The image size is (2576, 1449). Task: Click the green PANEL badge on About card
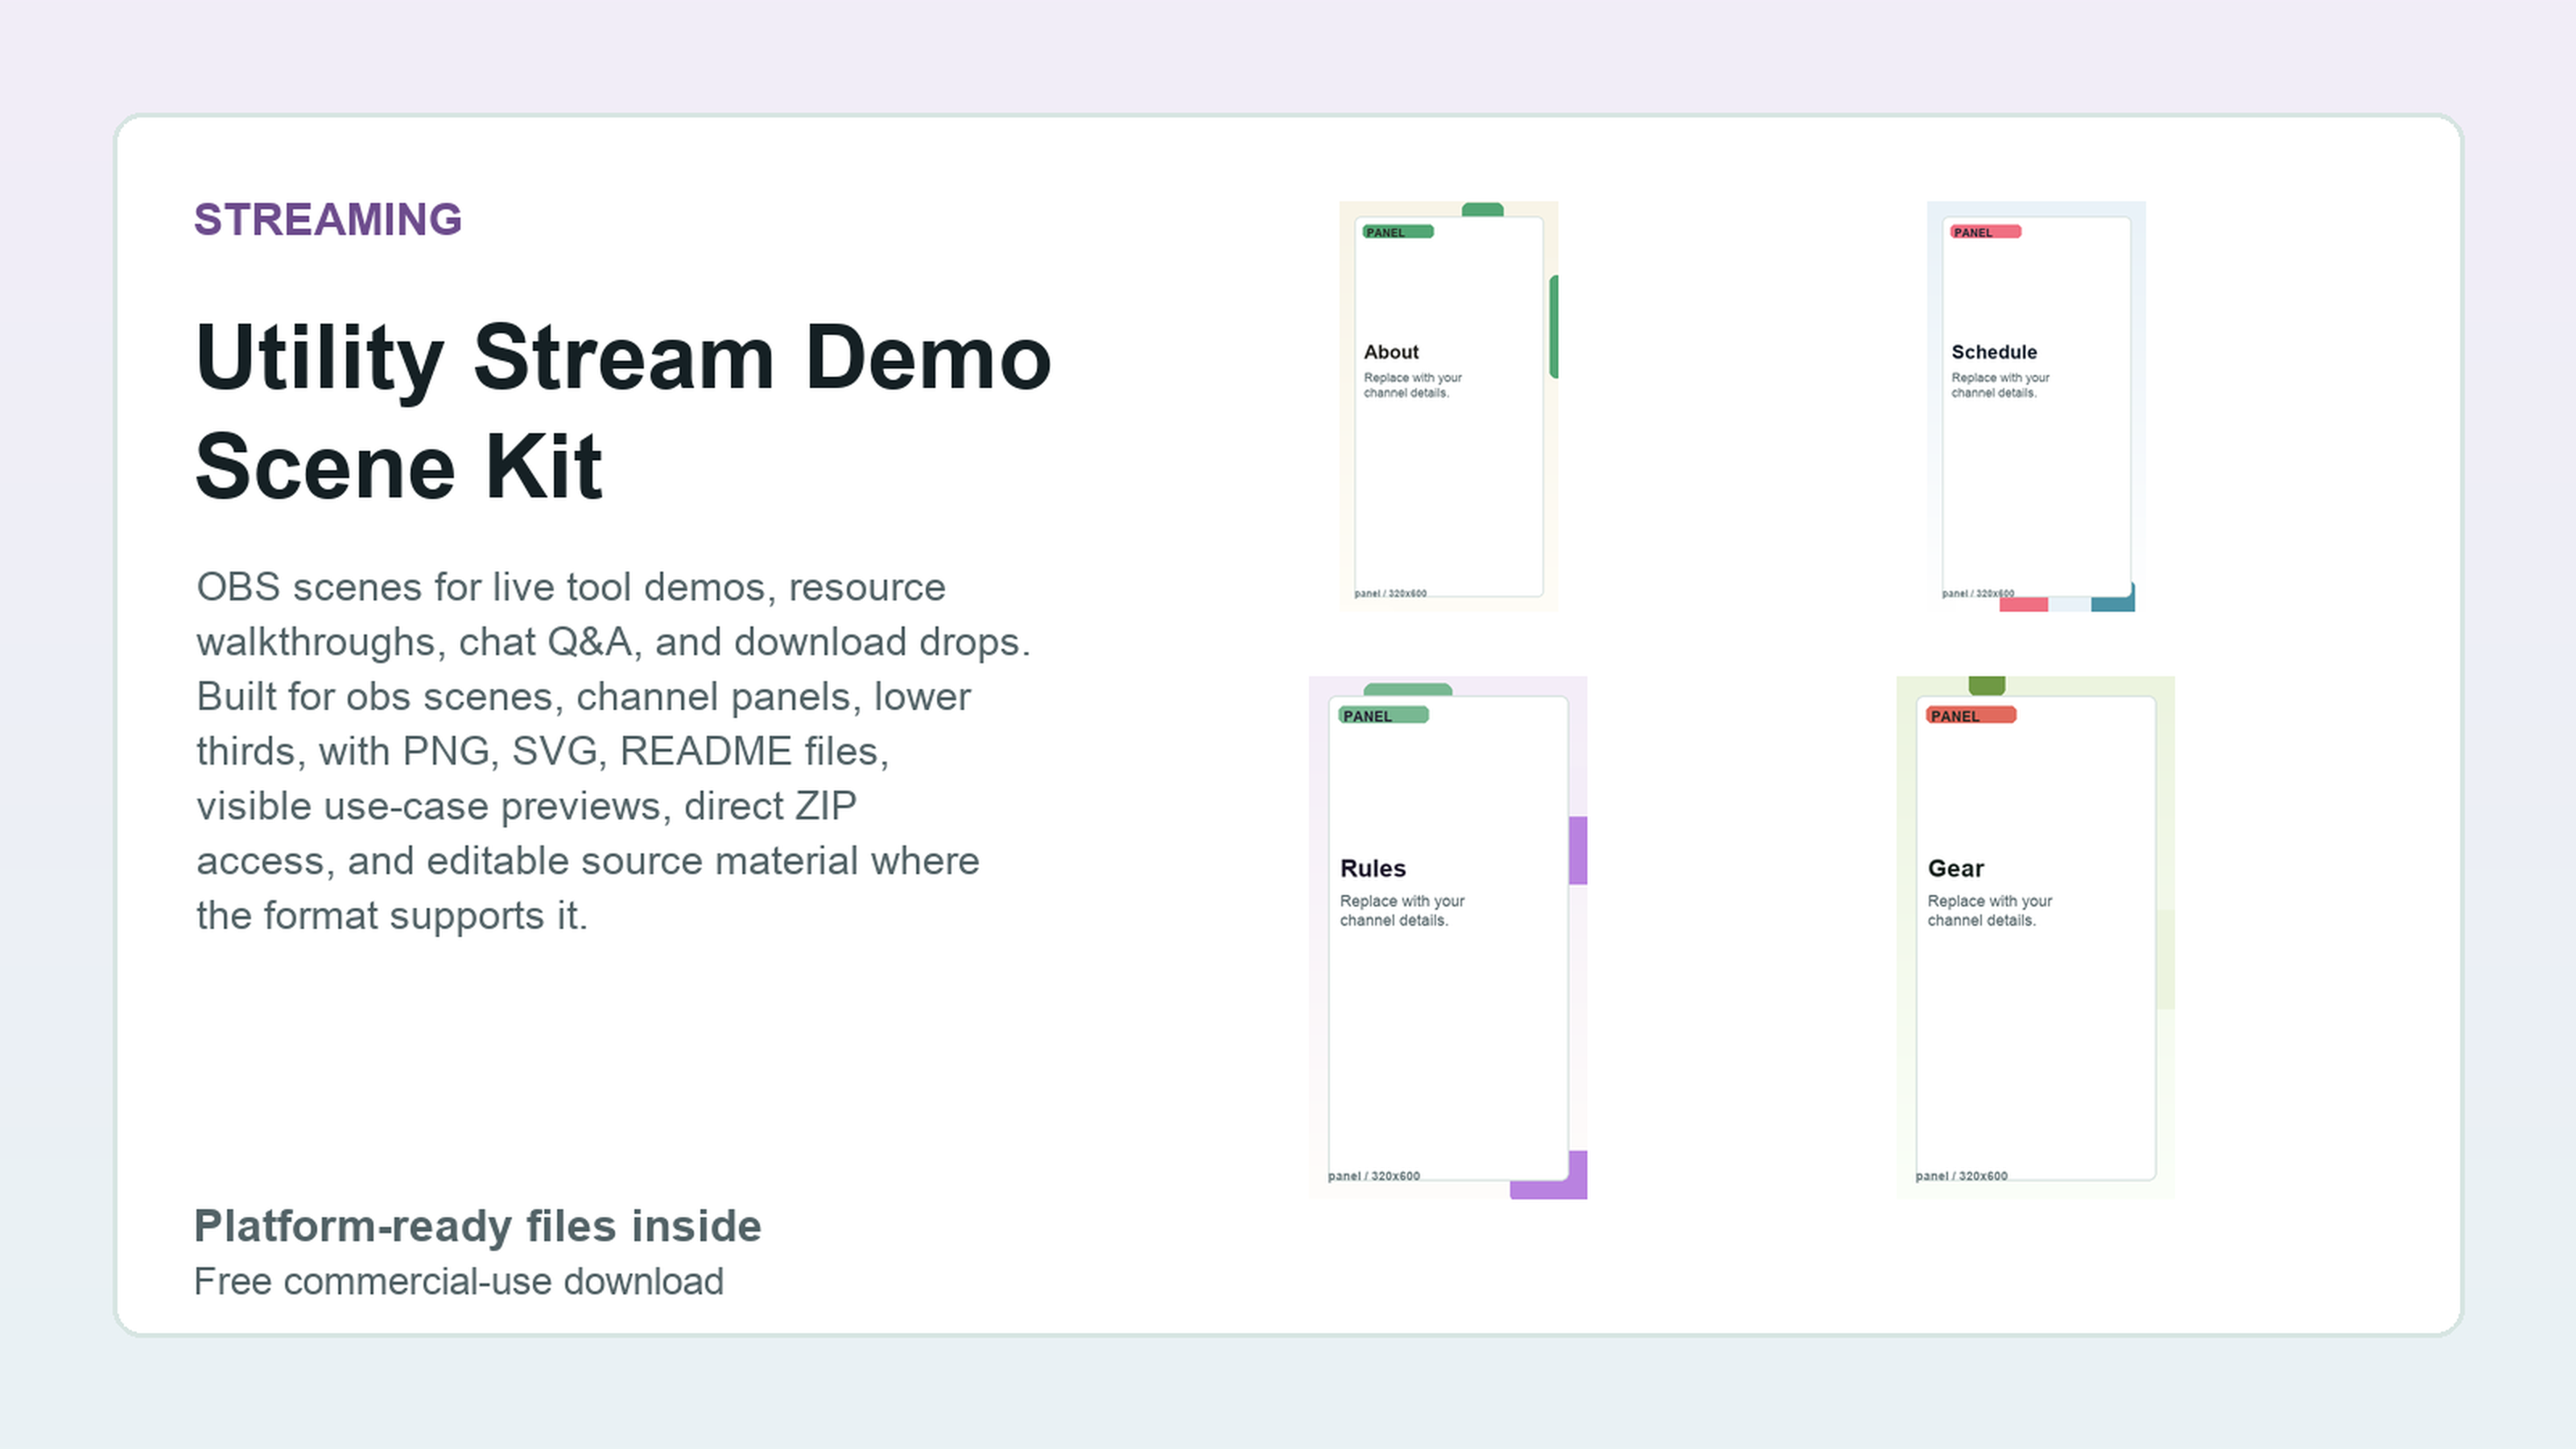click(x=1398, y=232)
